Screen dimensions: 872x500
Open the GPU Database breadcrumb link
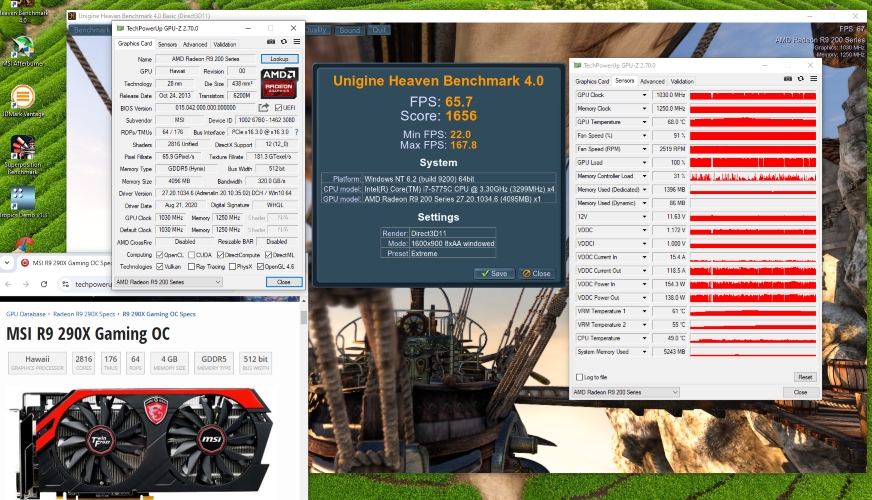[26, 314]
